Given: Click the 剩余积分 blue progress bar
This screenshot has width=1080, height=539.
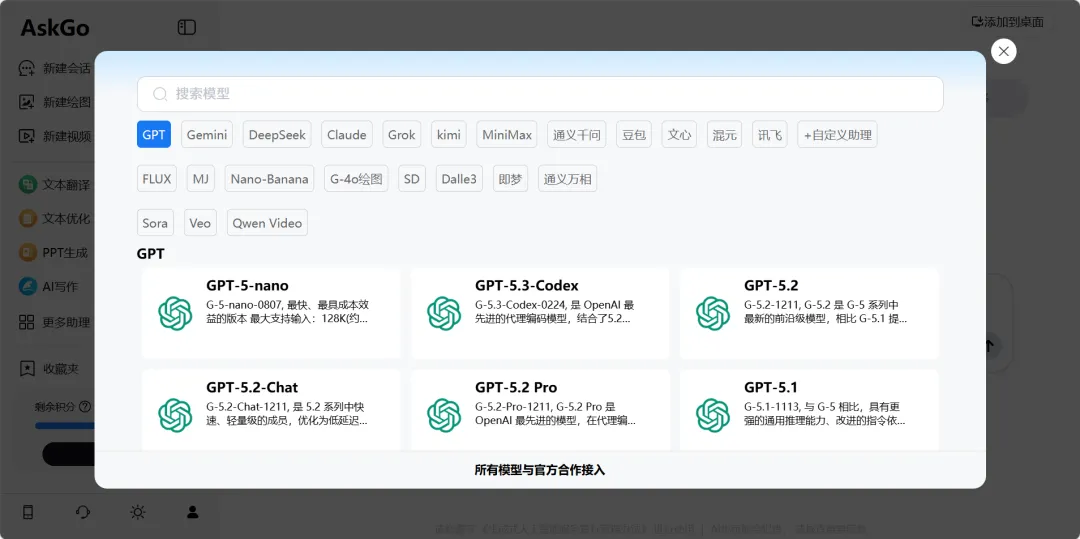Looking at the screenshot, I should (x=65, y=425).
